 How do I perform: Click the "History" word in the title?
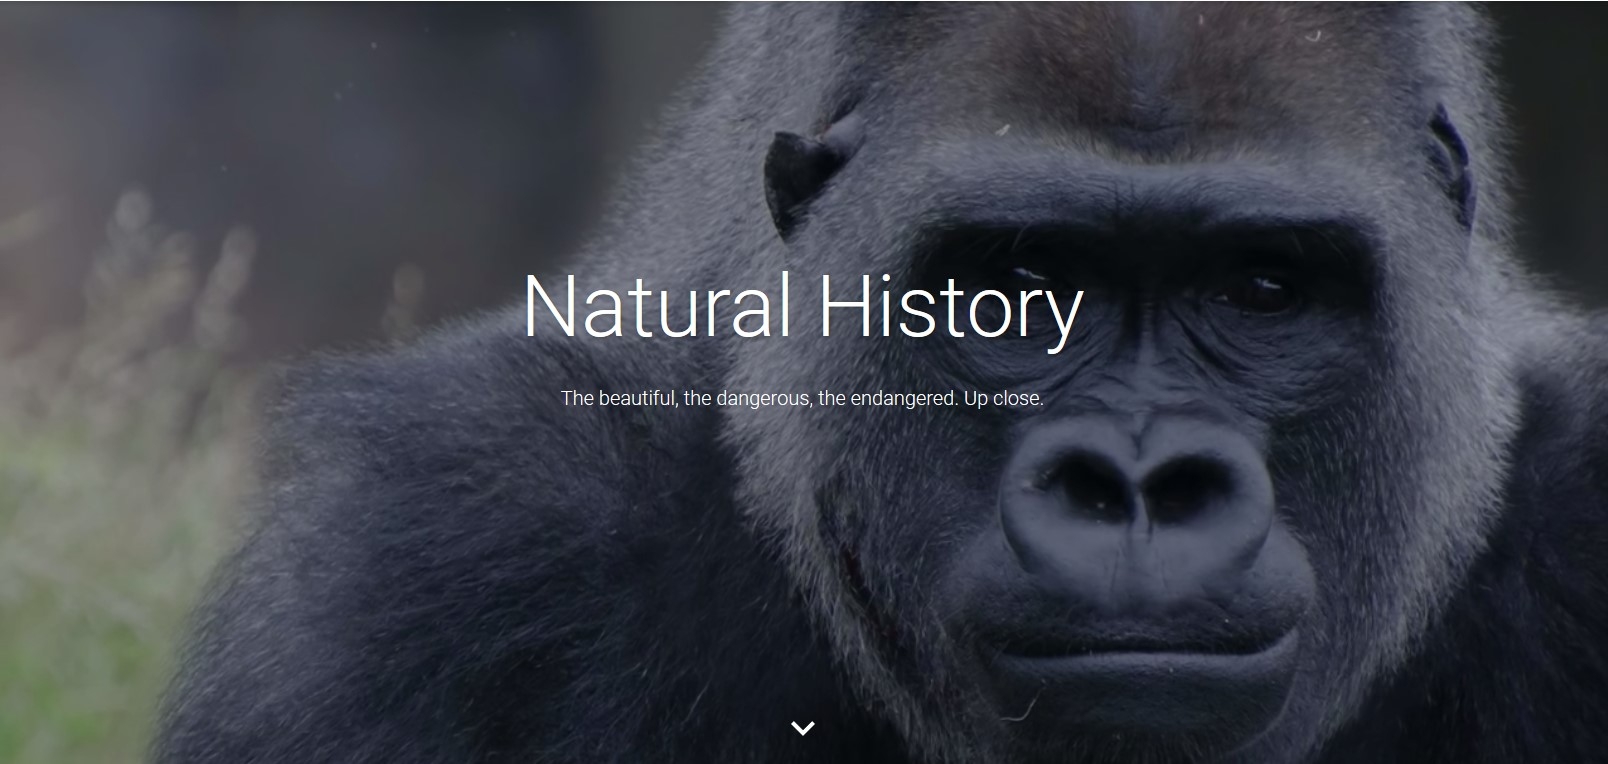[x=950, y=310]
